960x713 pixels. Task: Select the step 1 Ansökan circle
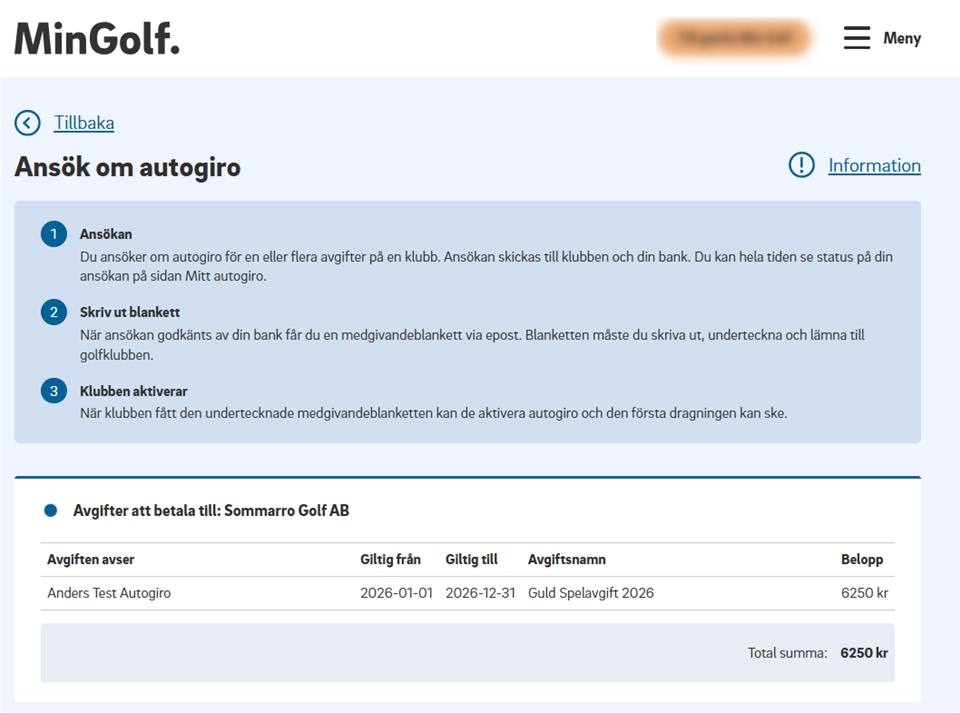click(x=53, y=234)
